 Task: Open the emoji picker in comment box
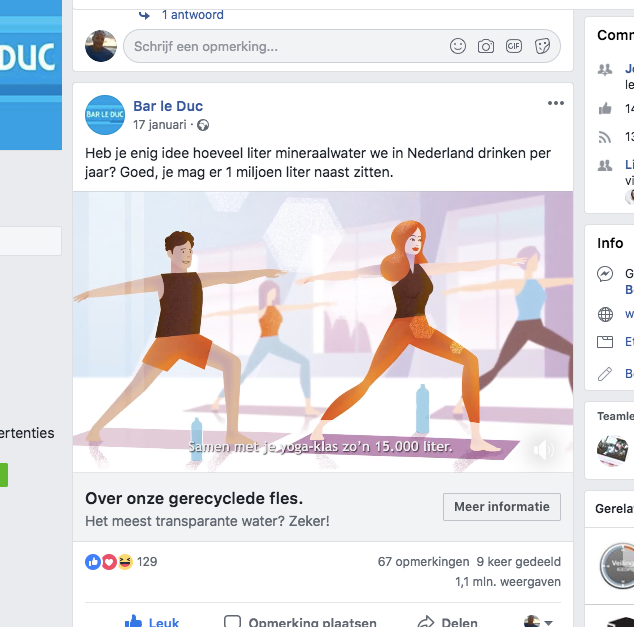(458, 46)
